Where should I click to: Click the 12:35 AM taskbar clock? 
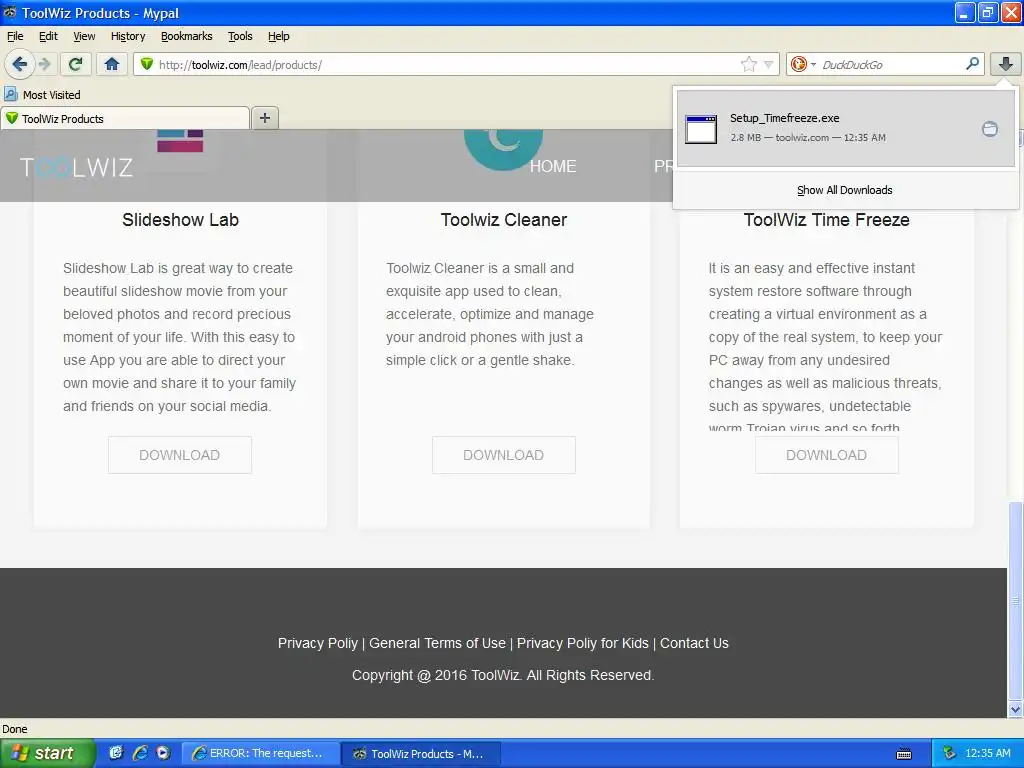click(x=987, y=754)
